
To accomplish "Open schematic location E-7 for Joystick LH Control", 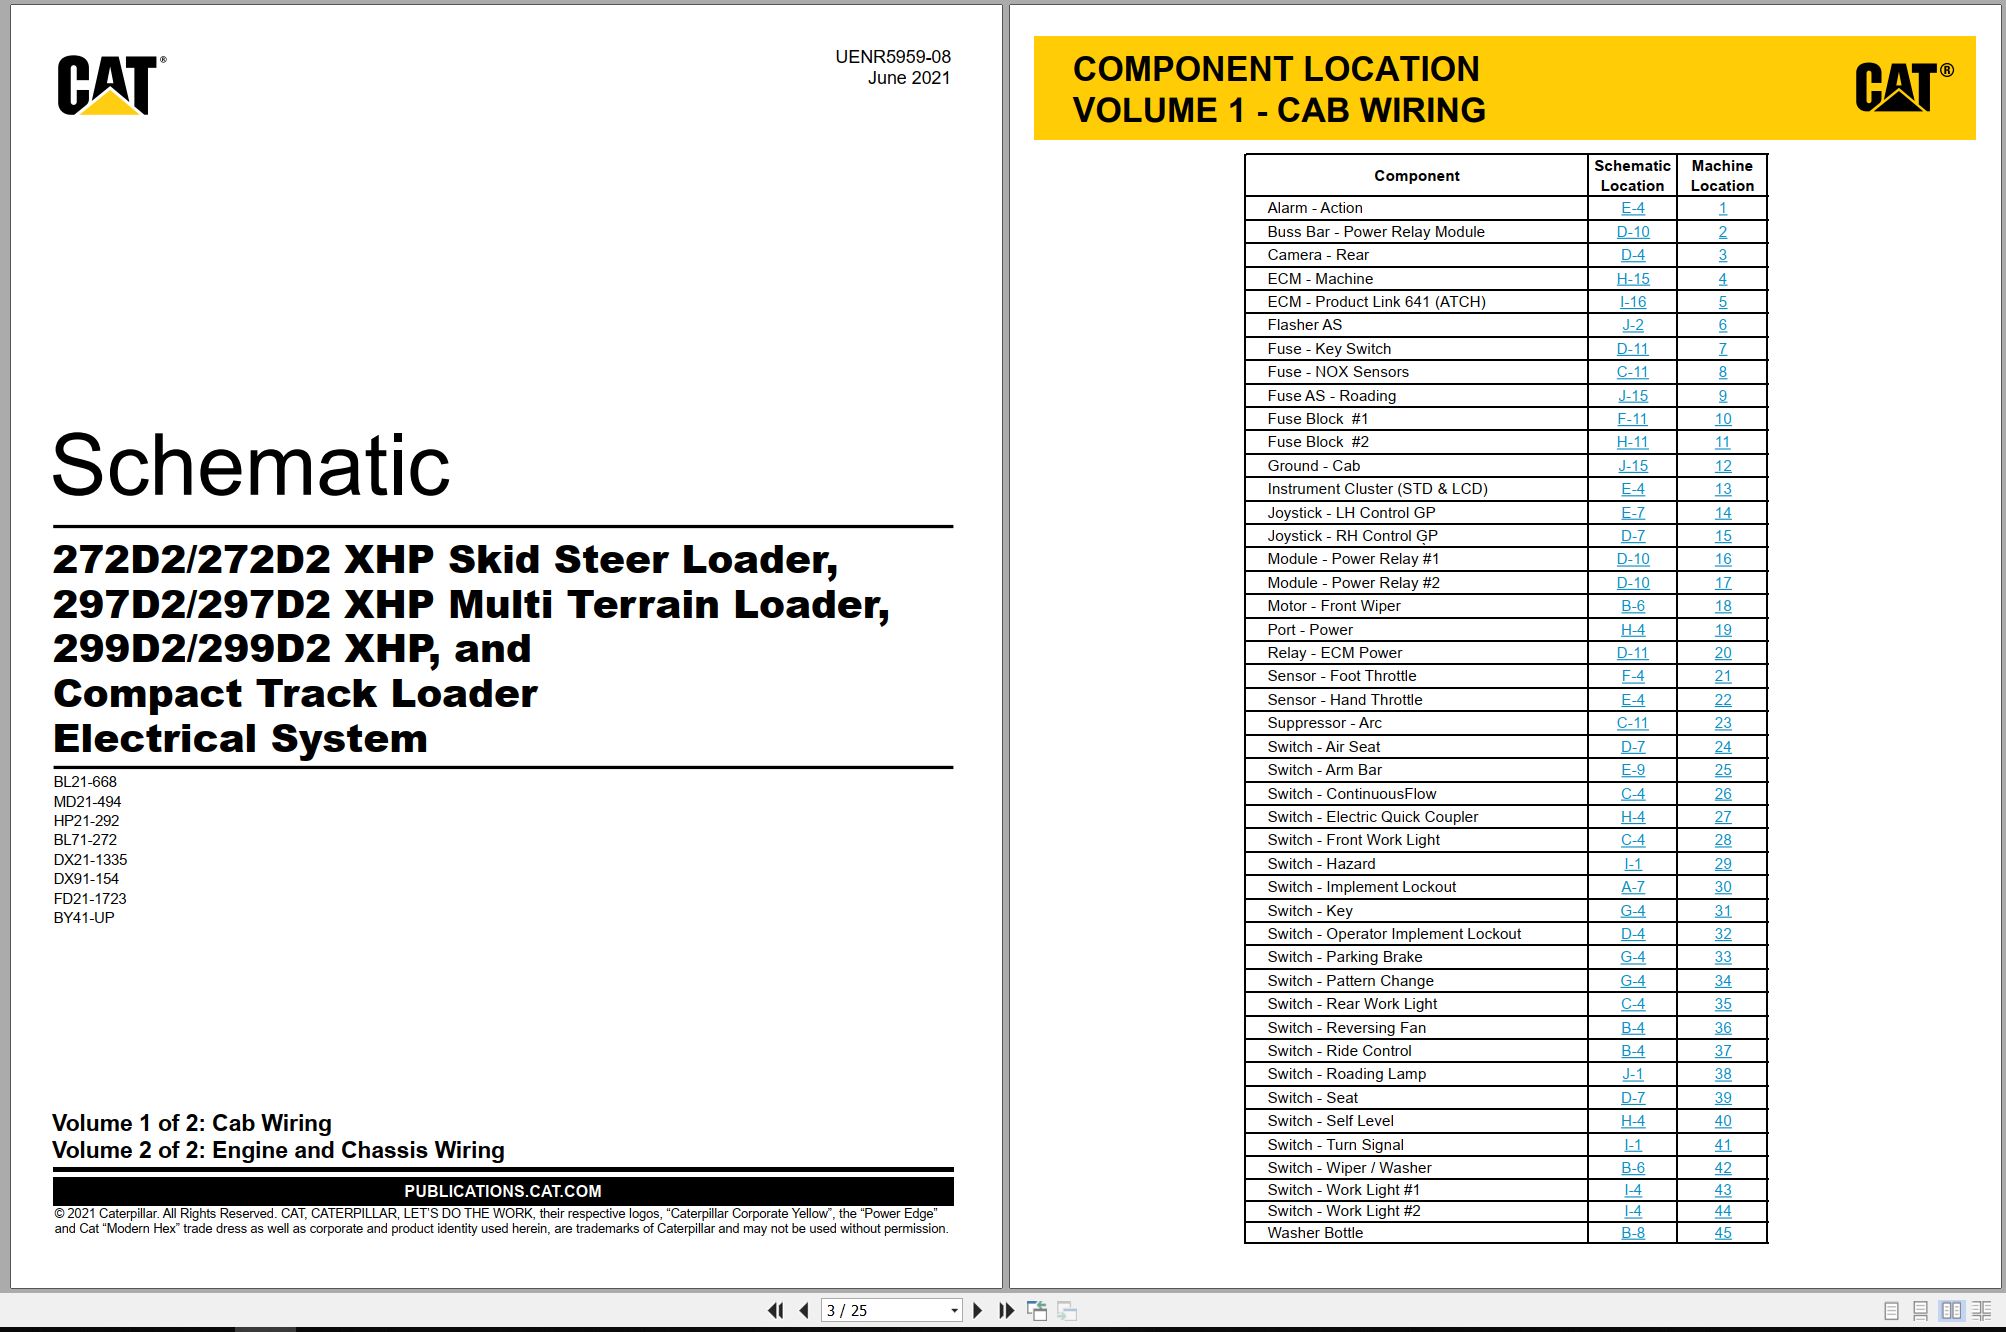I will [1632, 513].
